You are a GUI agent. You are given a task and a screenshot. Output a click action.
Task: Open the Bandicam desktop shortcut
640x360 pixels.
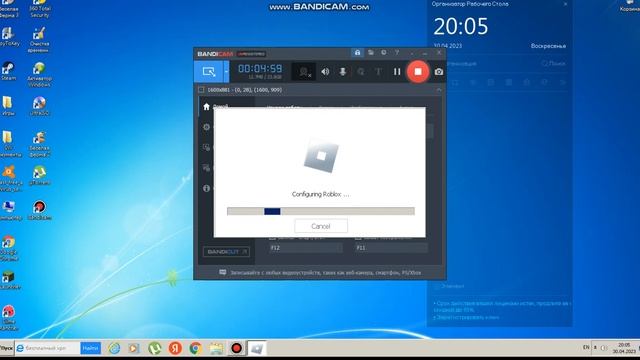coord(40,210)
